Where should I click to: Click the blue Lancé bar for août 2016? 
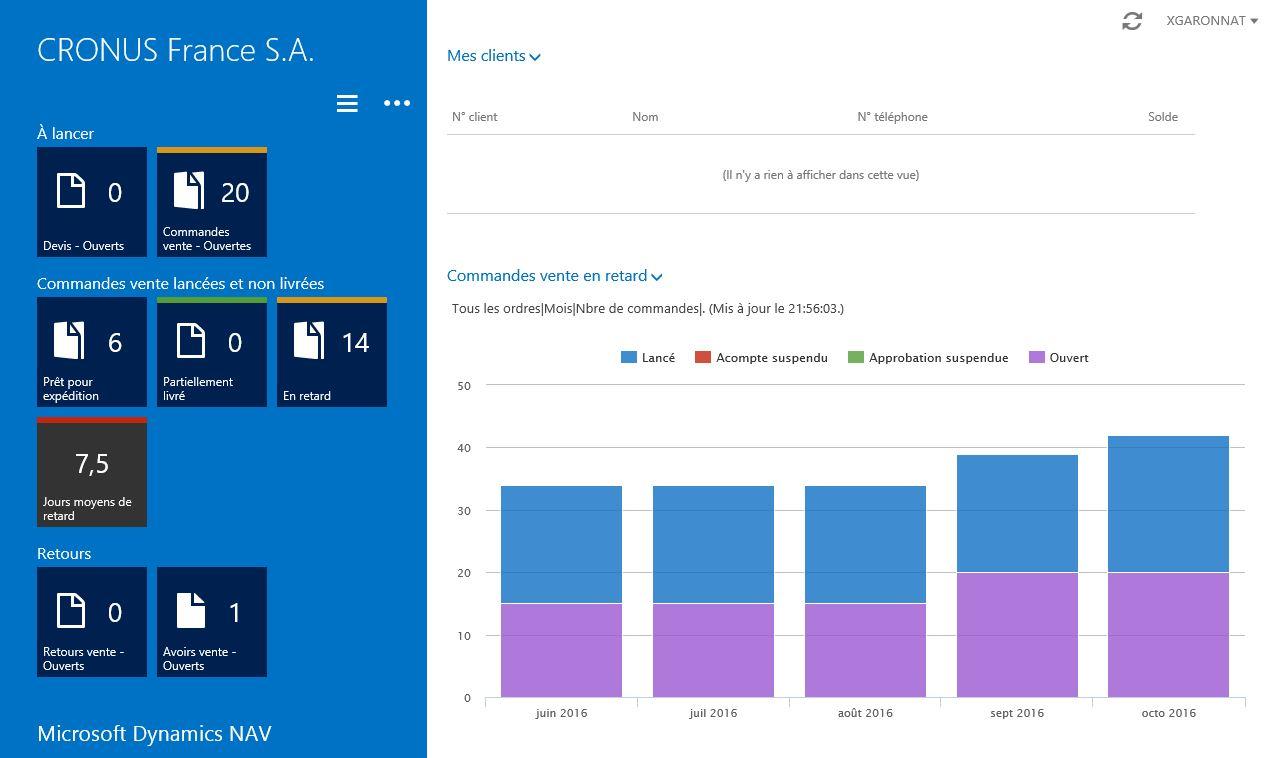pos(865,545)
